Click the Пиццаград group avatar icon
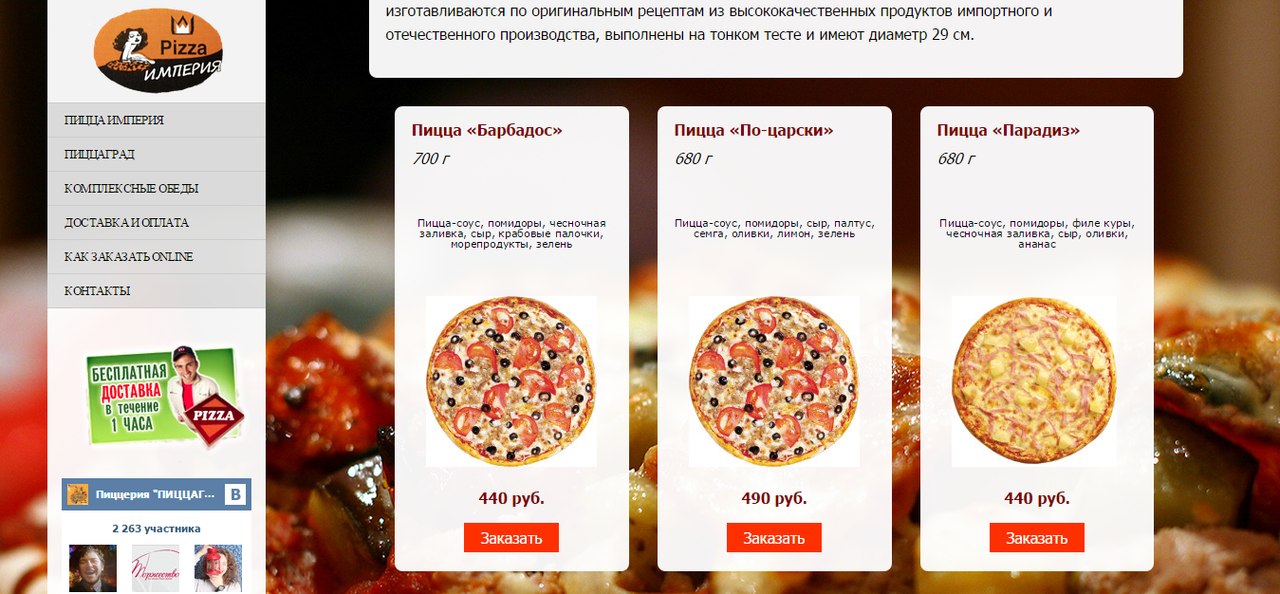 click(x=77, y=494)
